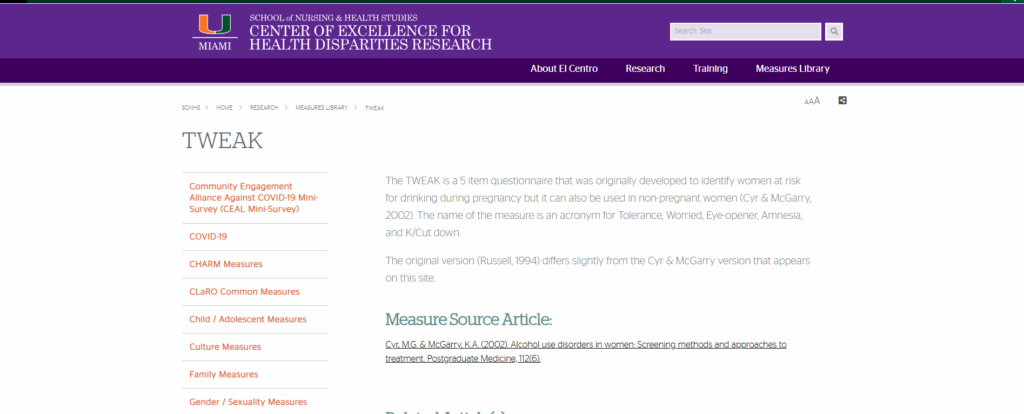Click the search magnifier button
This screenshot has width=1024, height=414.
[833, 31]
